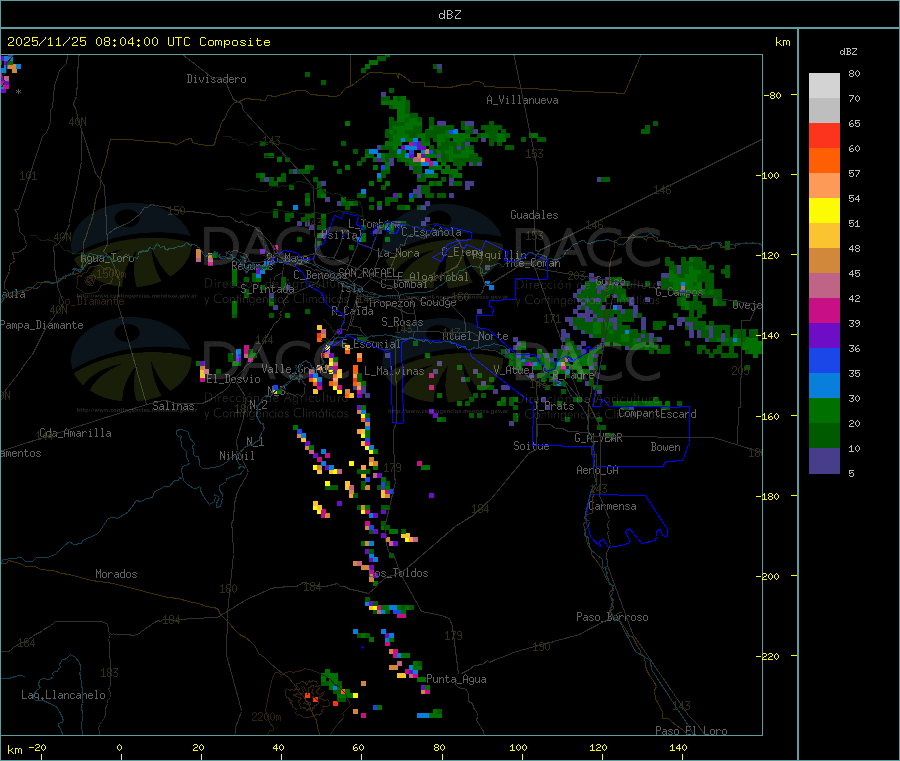Click the white 70-80 dBZ legend swatch
This screenshot has width=900, height=761.
pyautogui.click(x=824, y=86)
